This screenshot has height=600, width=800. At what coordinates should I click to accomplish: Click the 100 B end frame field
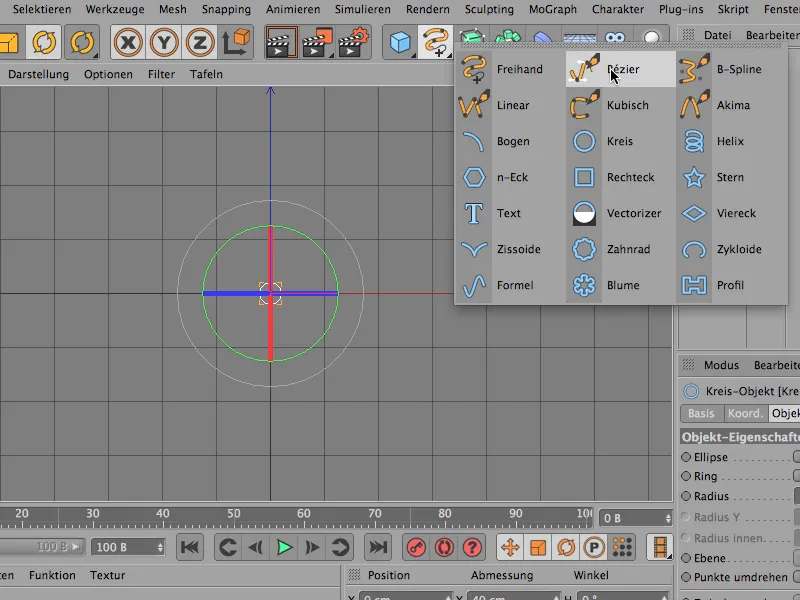pyautogui.click(x=128, y=547)
